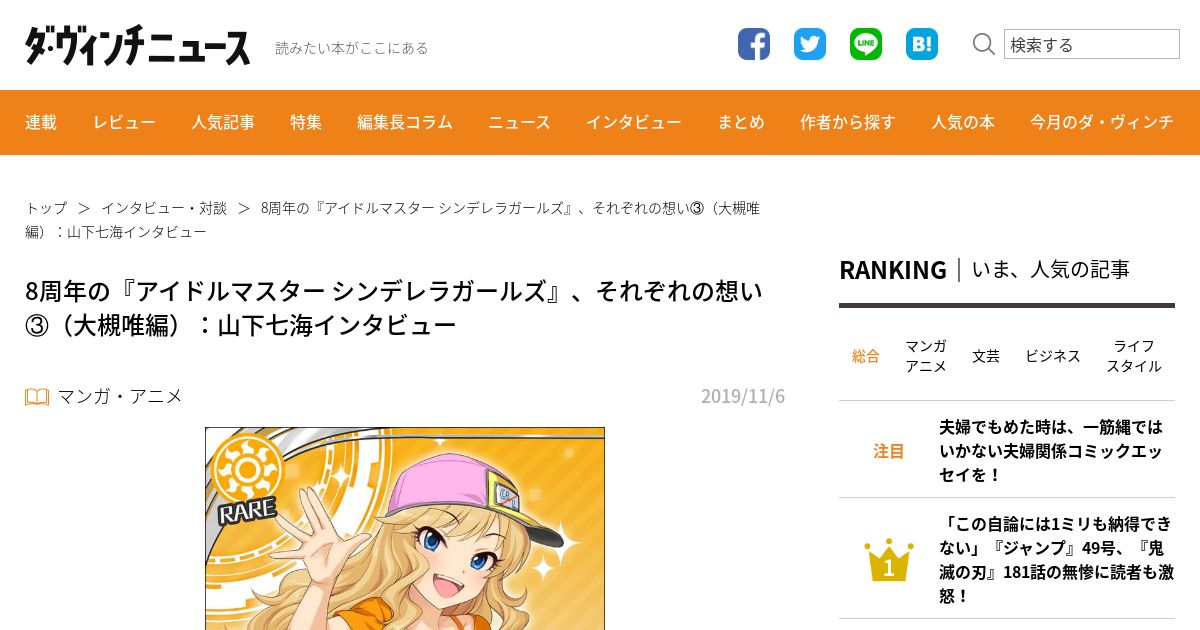Click the open book category icon

click(x=37, y=397)
